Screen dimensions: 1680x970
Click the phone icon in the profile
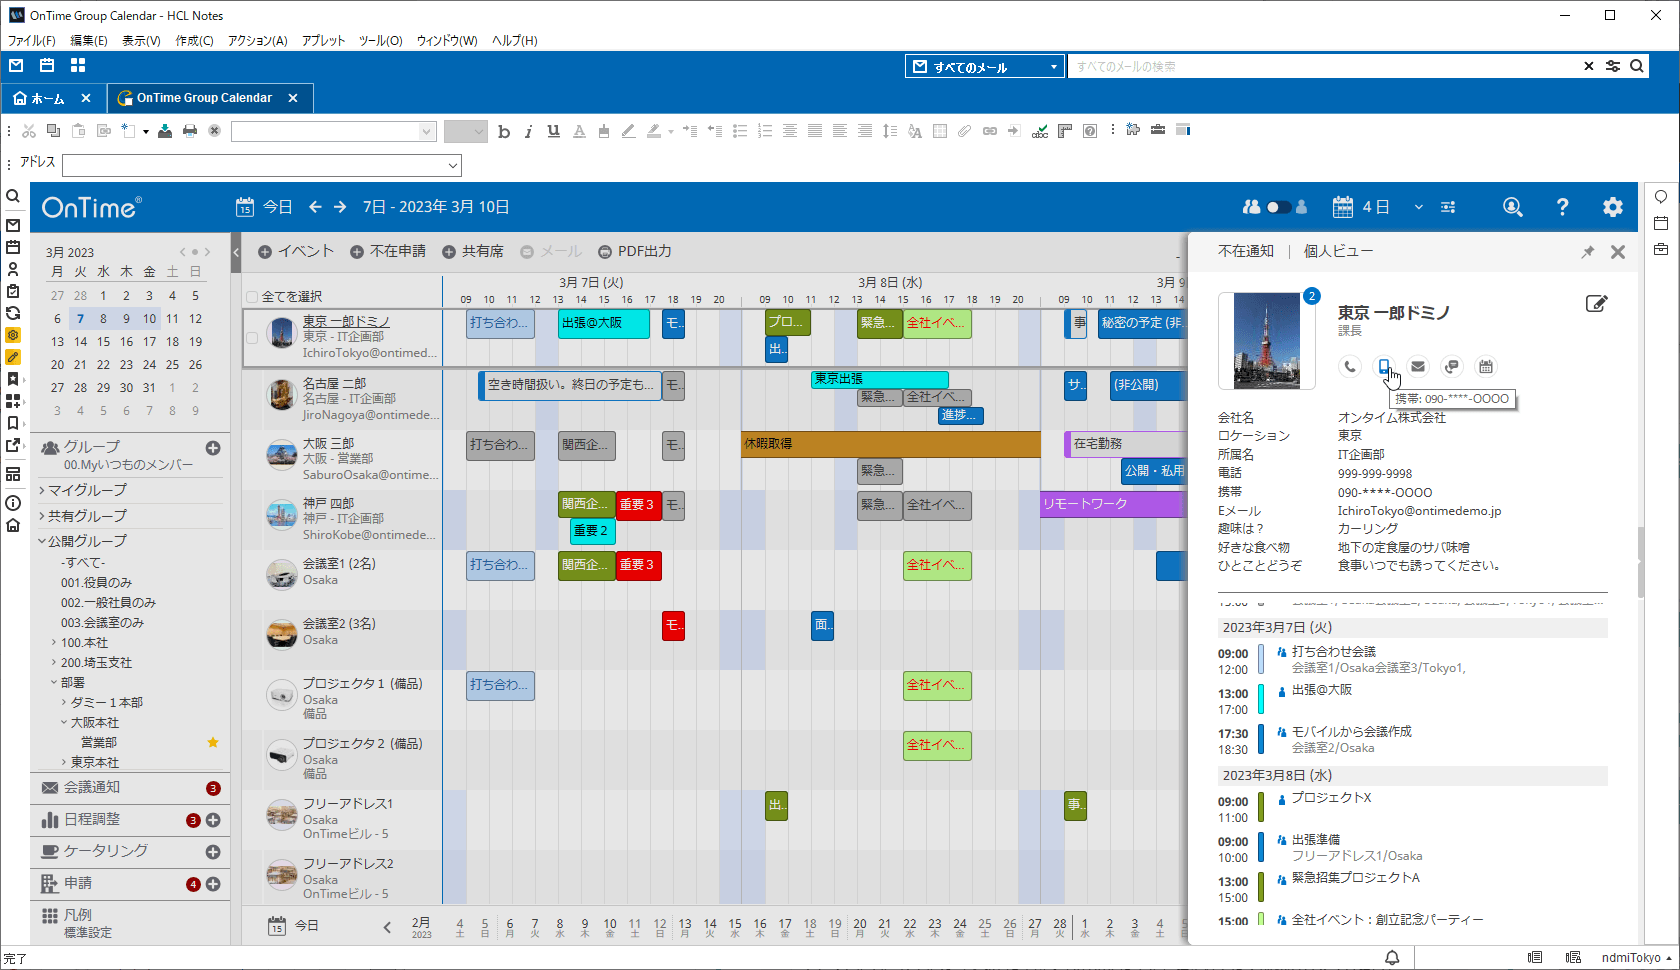(x=1350, y=367)
